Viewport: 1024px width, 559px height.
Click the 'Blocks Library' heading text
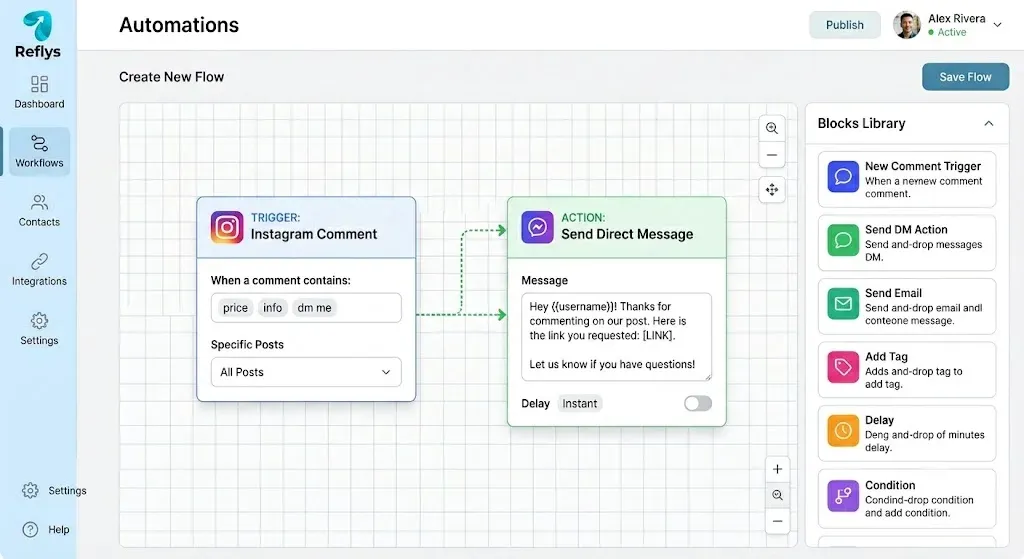click(x=861, y=123)
